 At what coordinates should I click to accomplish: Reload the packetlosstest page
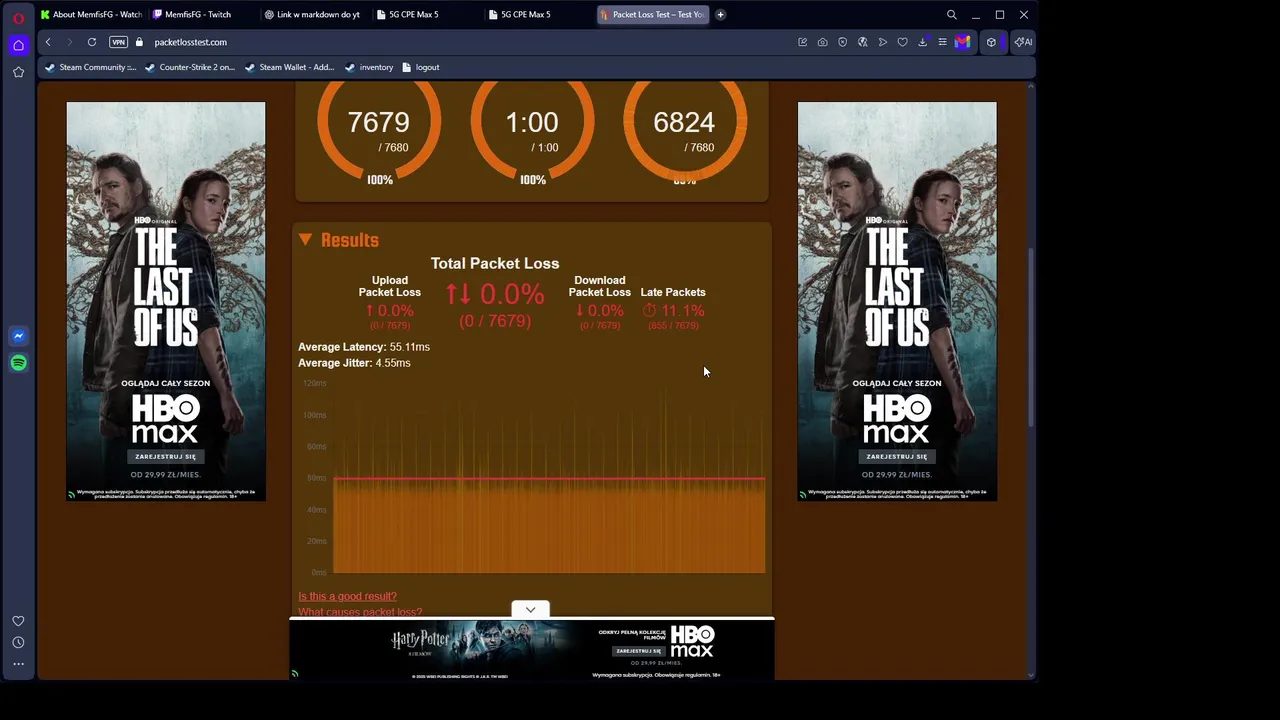point(92,42)
